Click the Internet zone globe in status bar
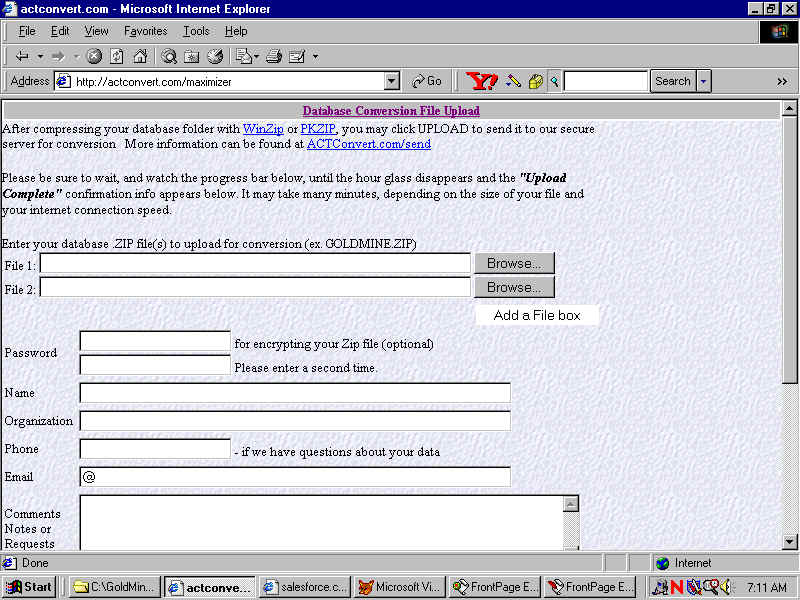This screenshot has width=800, height=600. [x=663, y=563]
